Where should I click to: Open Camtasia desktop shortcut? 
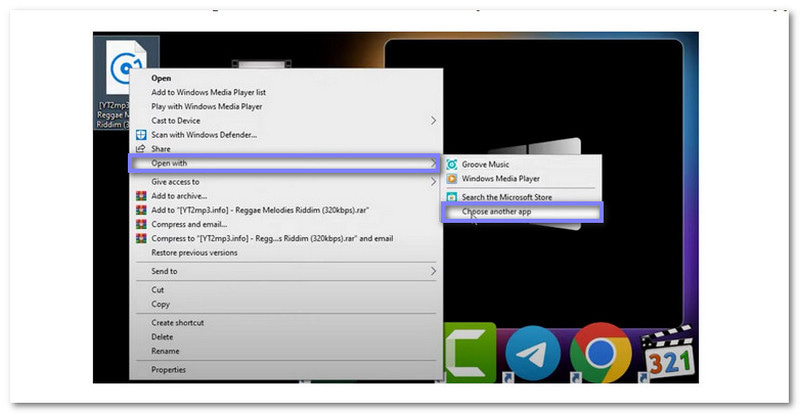click(470, 353)
